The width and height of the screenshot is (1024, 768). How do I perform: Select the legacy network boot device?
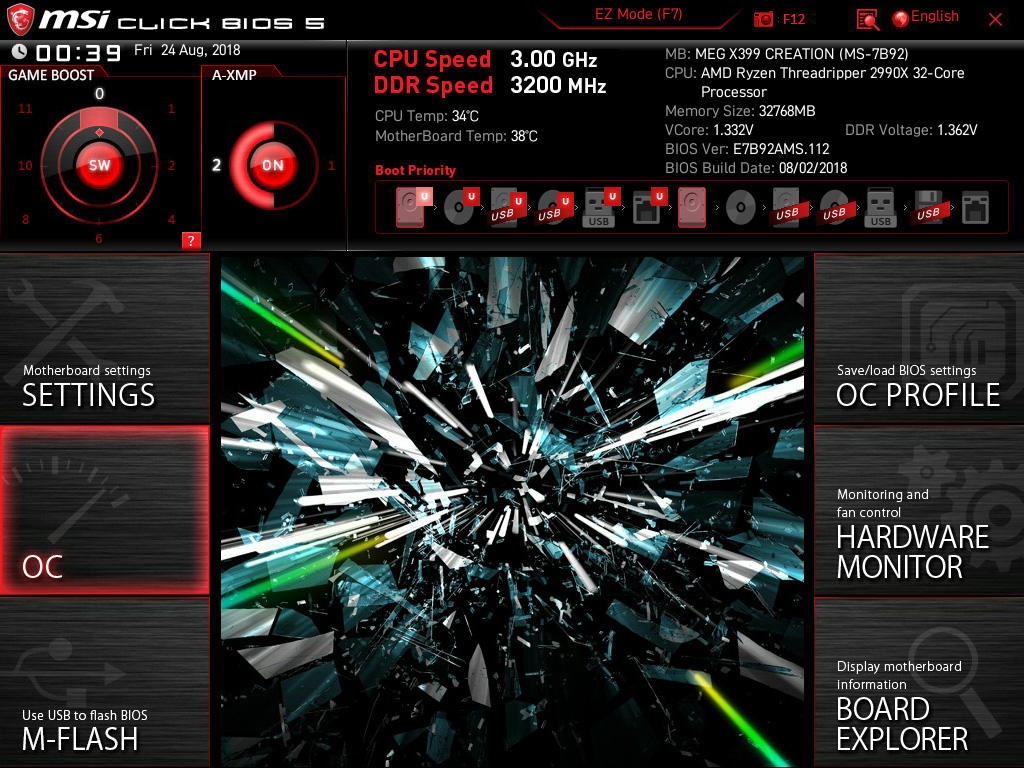click(x=975, y=208)
